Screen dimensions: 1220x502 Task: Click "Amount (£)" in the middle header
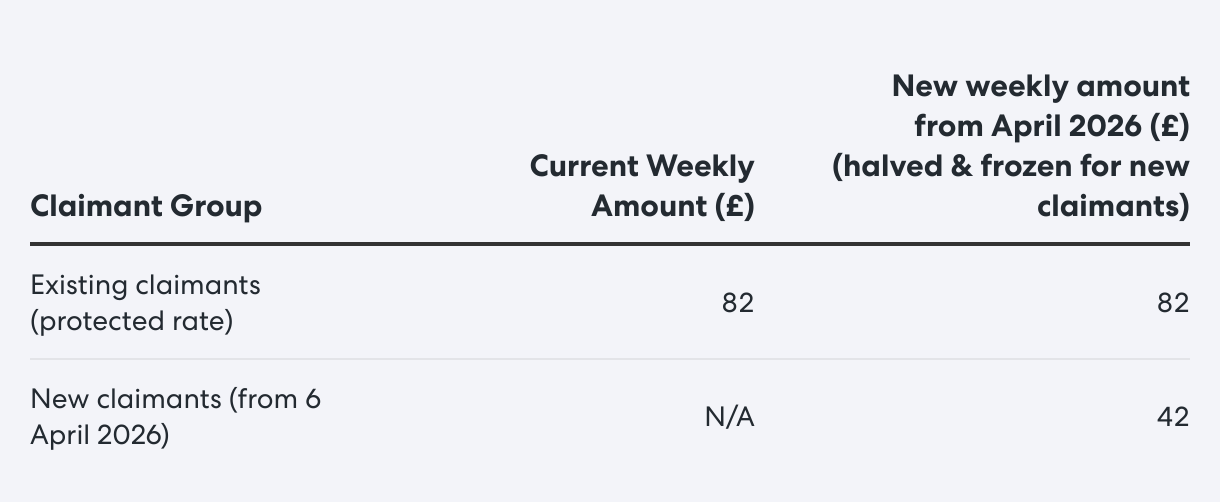coord(673,206)
